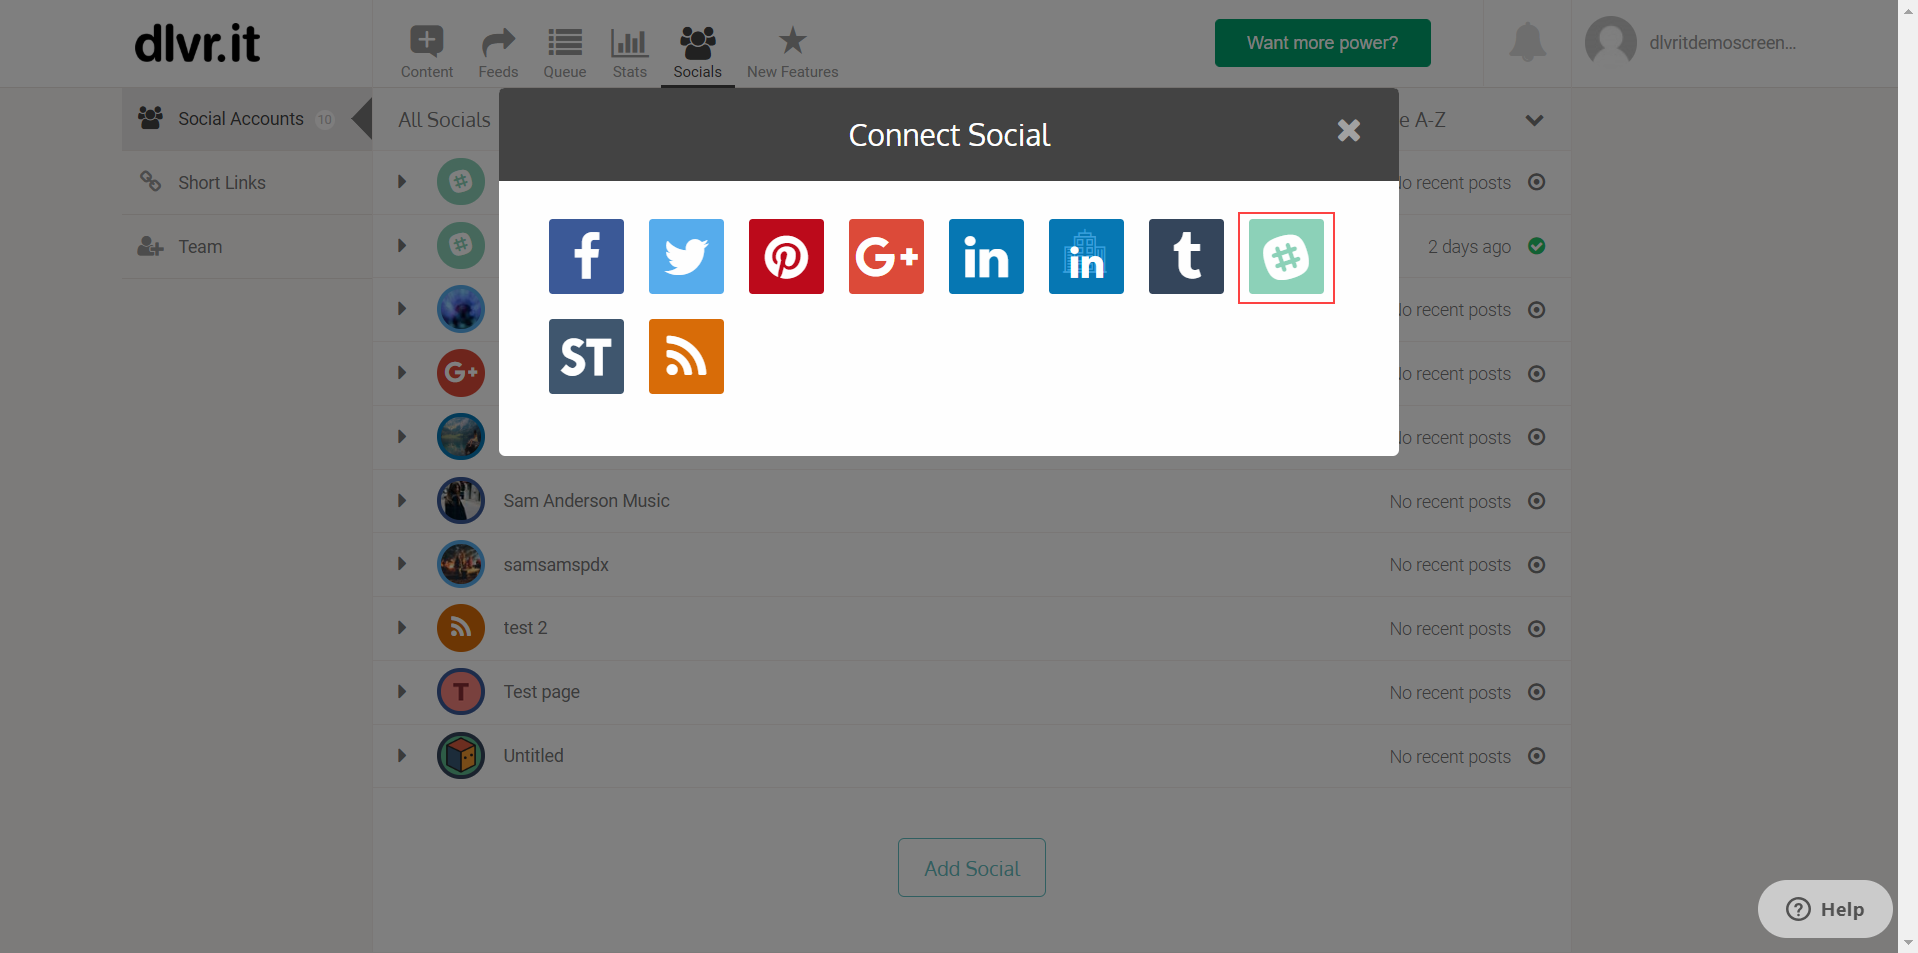Expand the Test page row
The height and width of the screenshot is (953, 1918).
pos(402,692)
